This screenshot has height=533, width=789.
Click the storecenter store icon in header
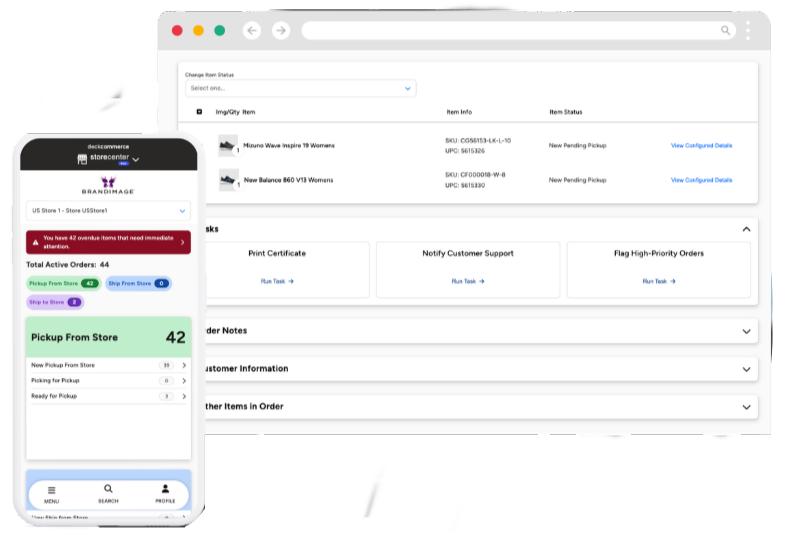coord(83,159)
